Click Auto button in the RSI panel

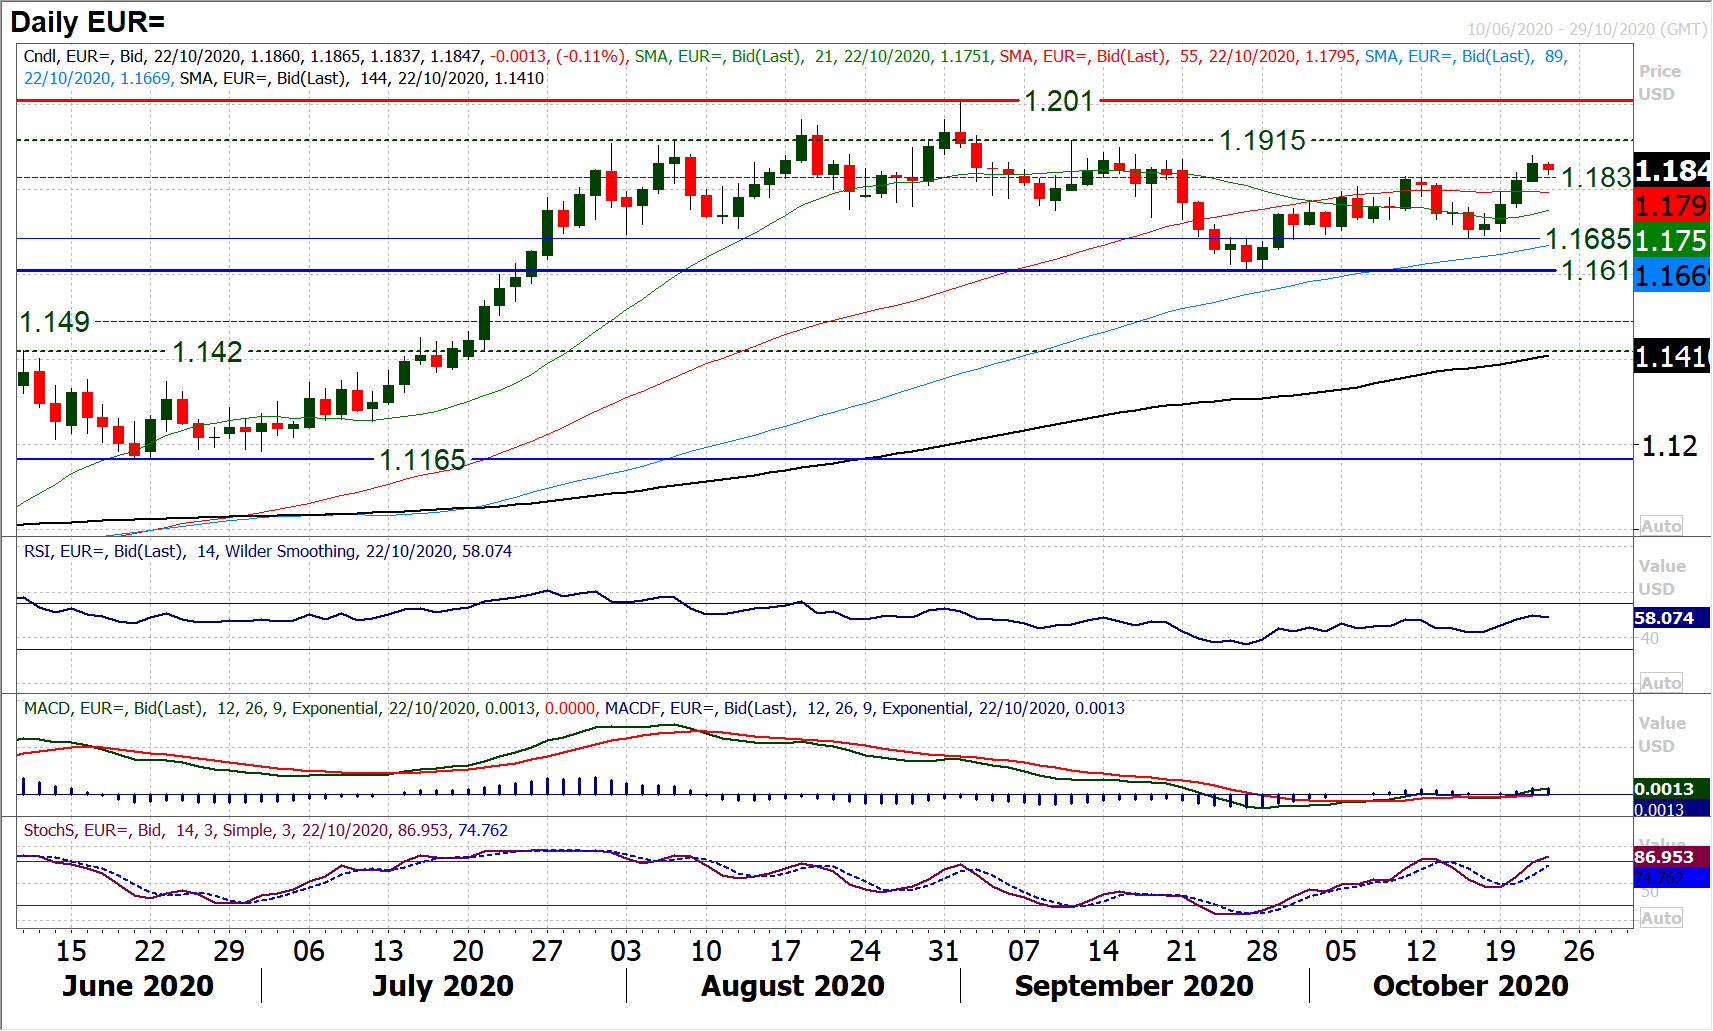coord(1661,683)
